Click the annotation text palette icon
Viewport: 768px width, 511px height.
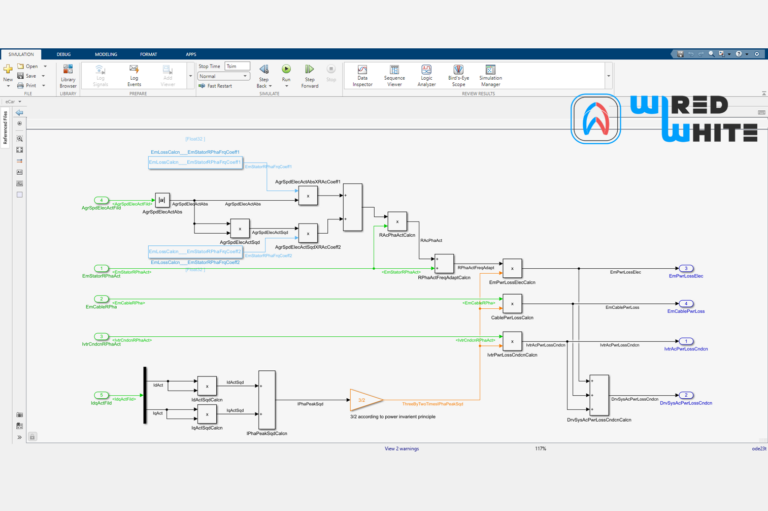click(x=20, y=172)
